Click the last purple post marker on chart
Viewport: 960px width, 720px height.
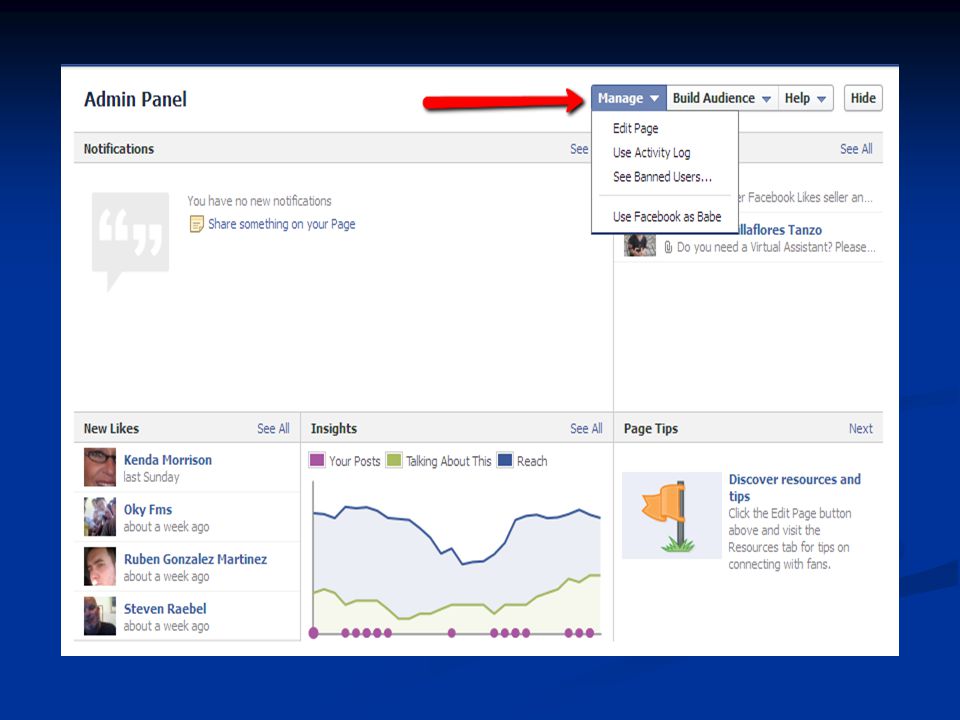[x=590, y=633]
